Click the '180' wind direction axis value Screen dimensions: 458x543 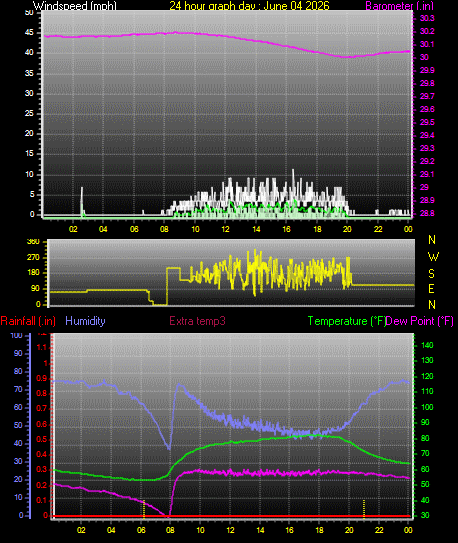click(x=33, y=273)
